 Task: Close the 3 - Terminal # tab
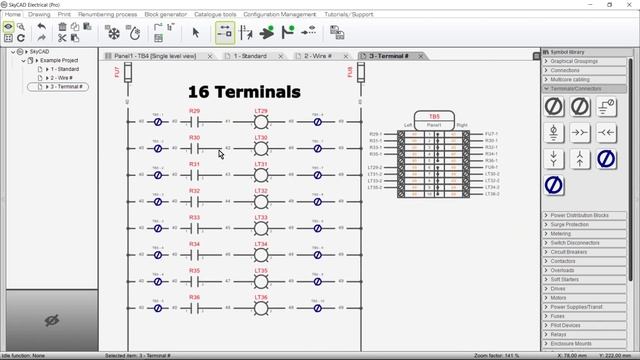point(420,56)
